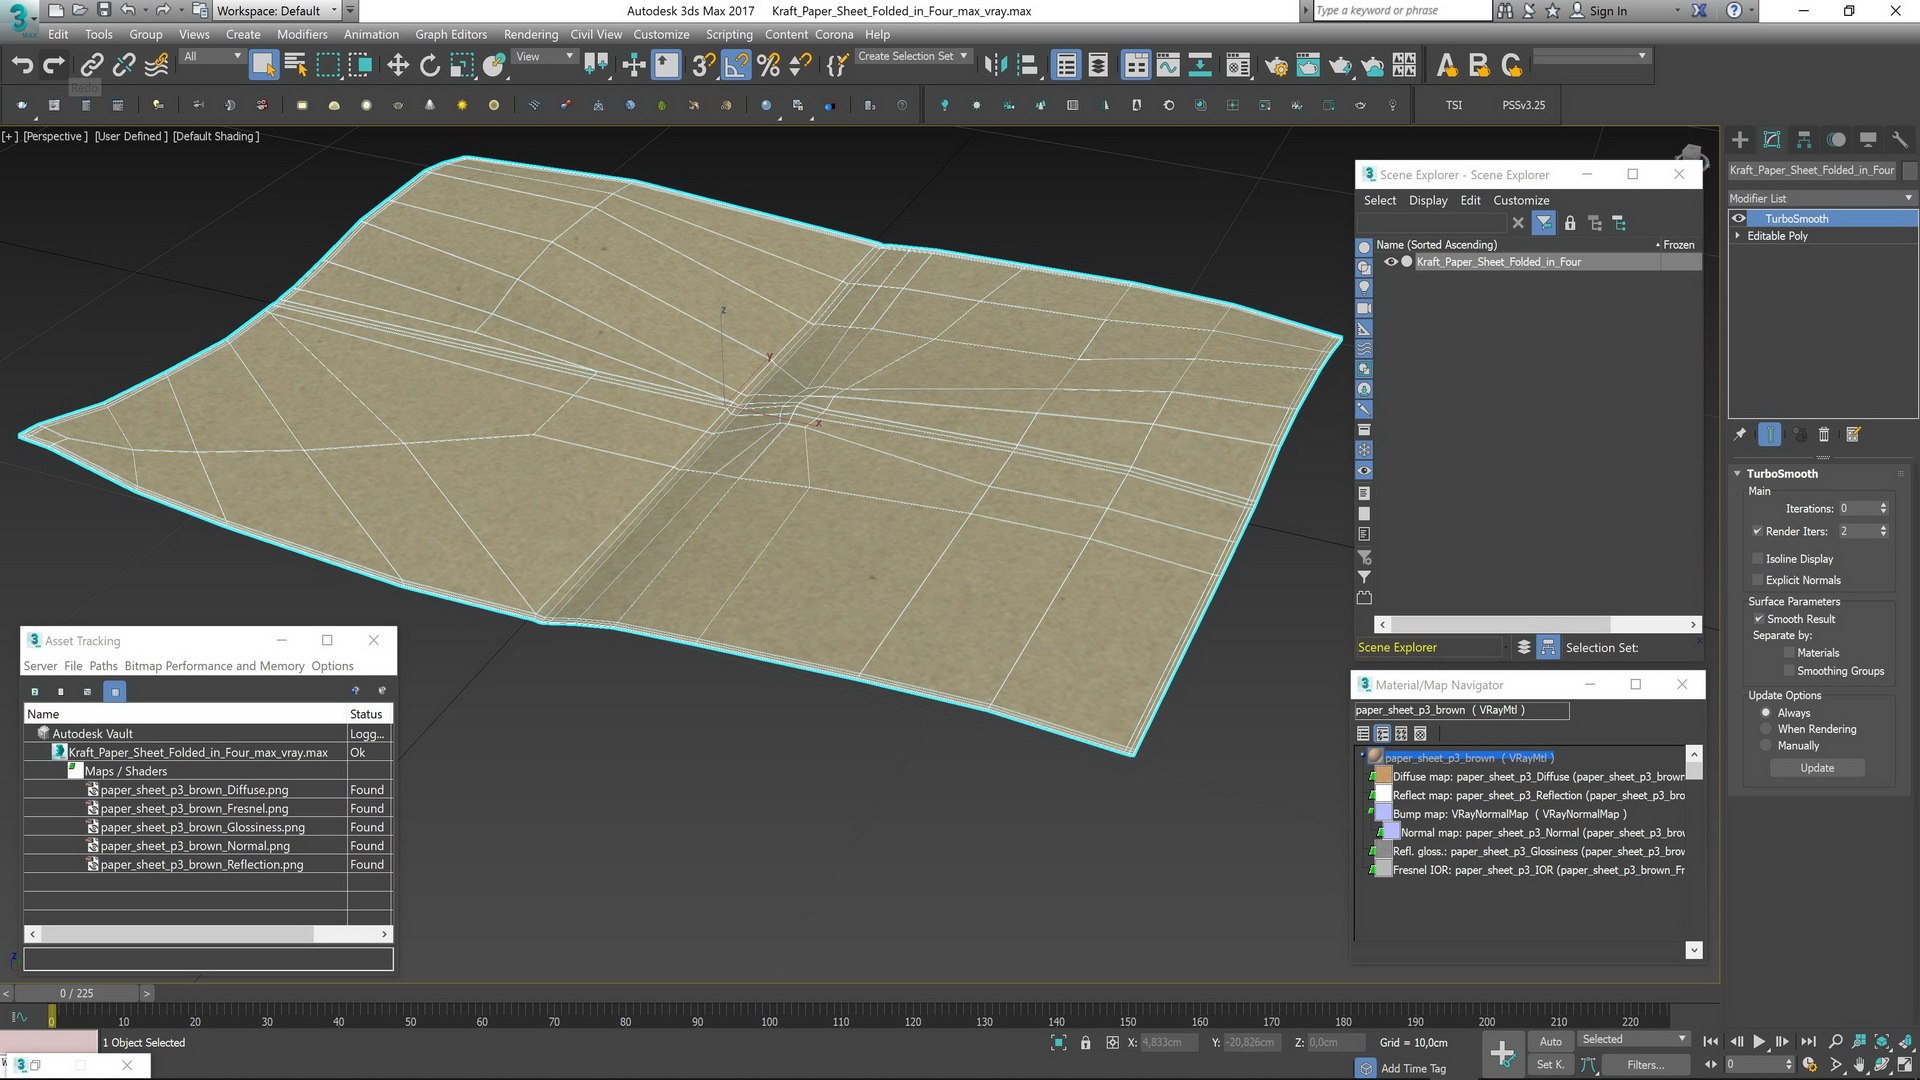
Task: Click the Undo arrow icon
Action: [x=22, y=66]
